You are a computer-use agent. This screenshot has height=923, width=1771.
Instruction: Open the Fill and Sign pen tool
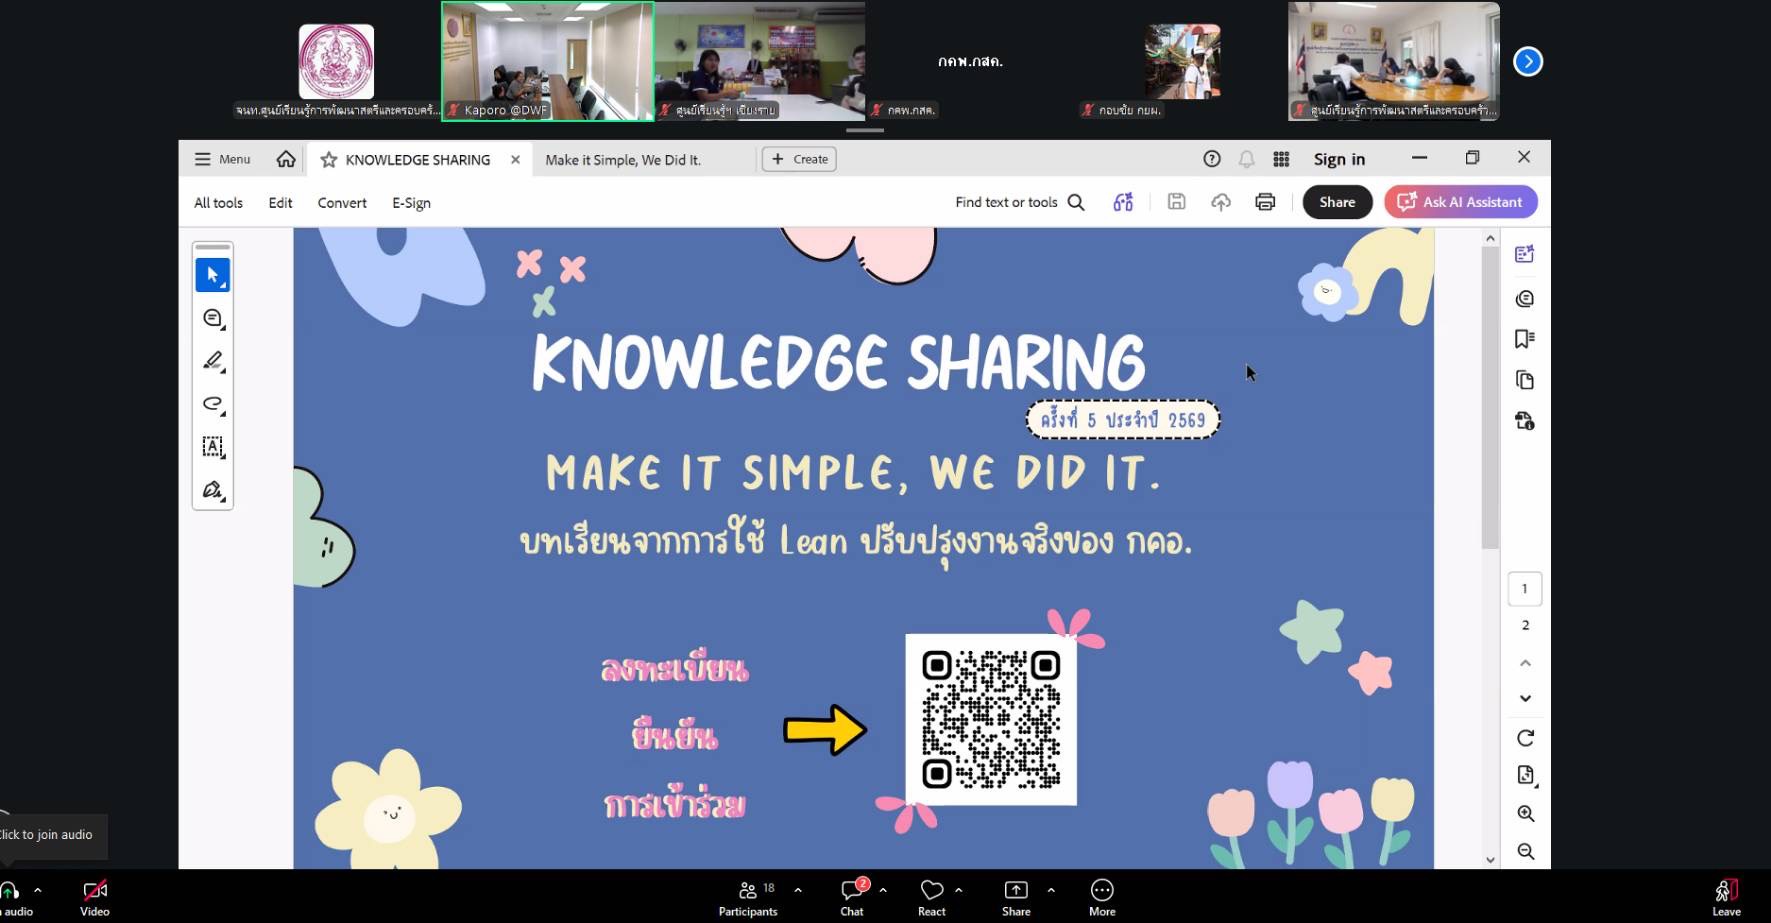click(212, 490)
